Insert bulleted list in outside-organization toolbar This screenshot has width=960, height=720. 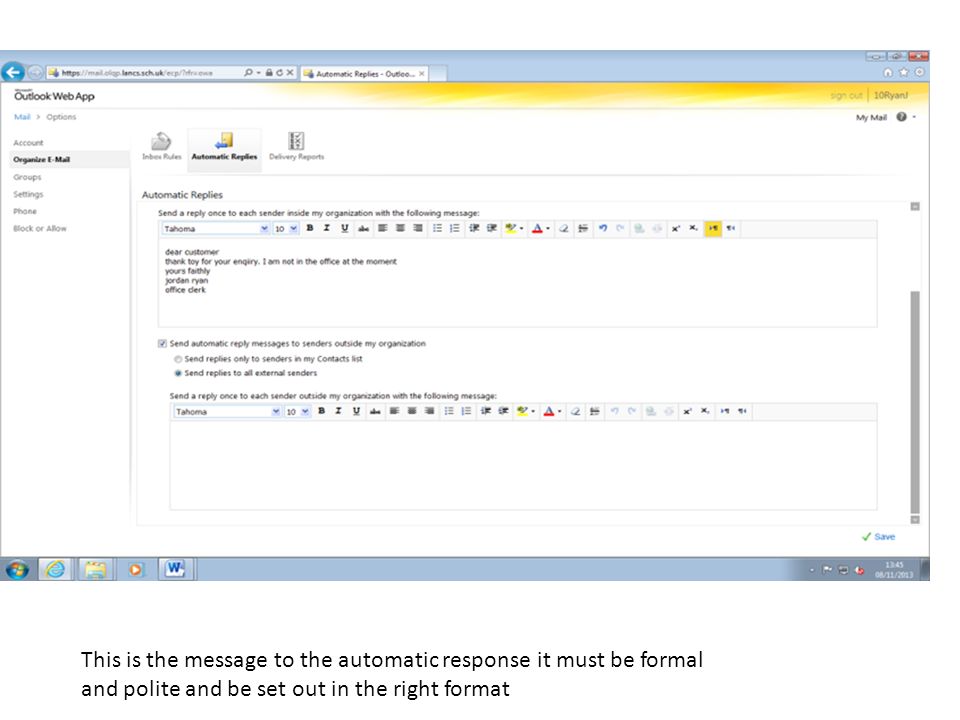[449, 411]
